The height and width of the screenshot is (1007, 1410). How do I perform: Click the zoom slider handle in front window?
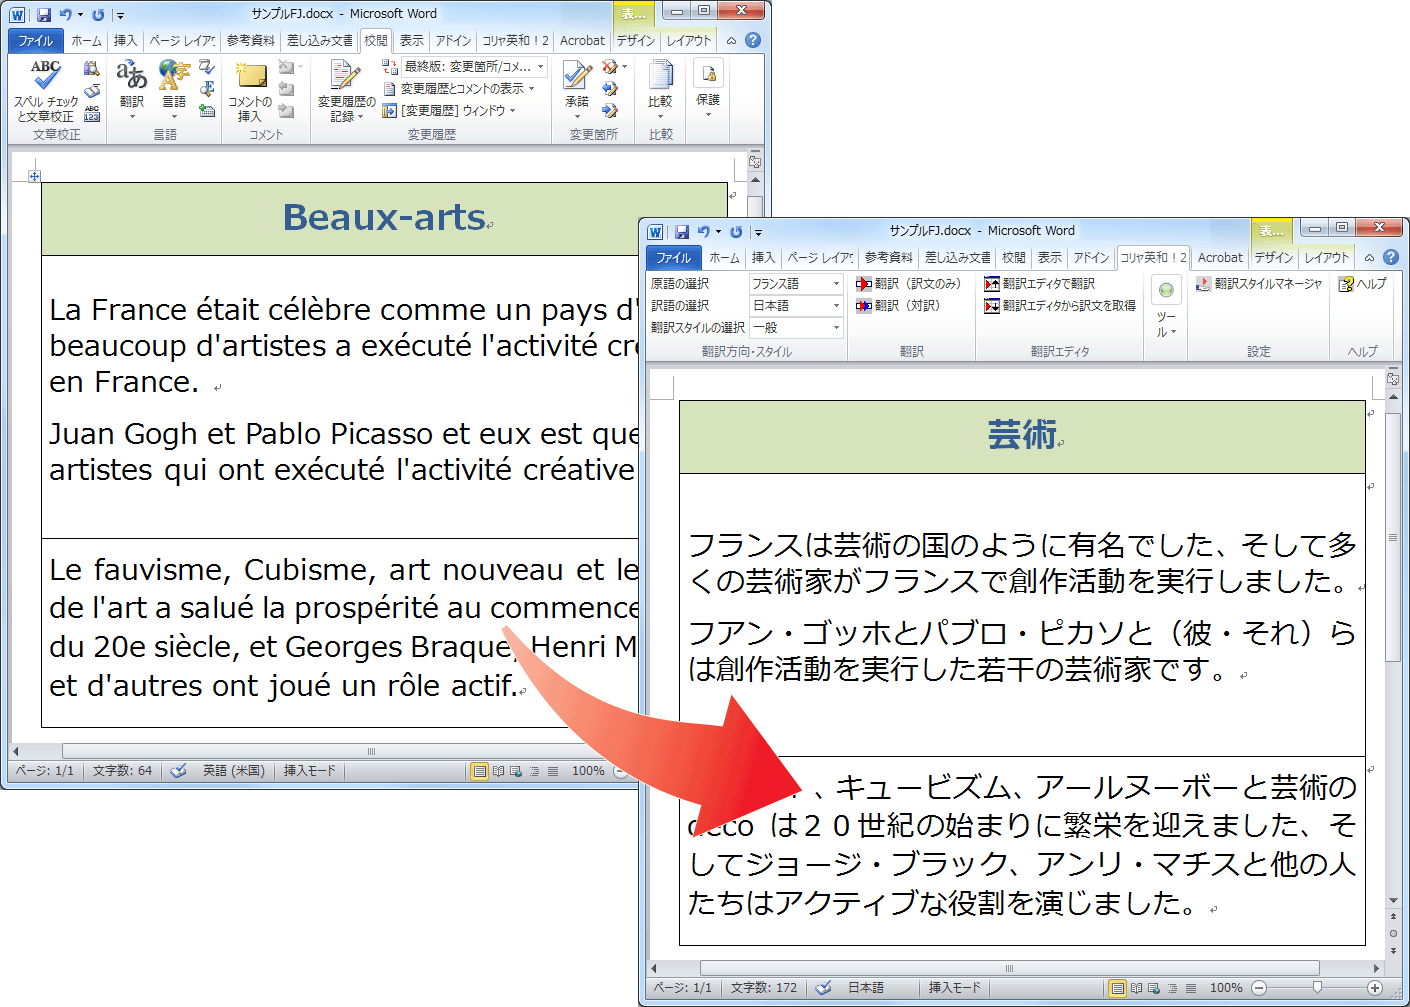pos(1317,988)
